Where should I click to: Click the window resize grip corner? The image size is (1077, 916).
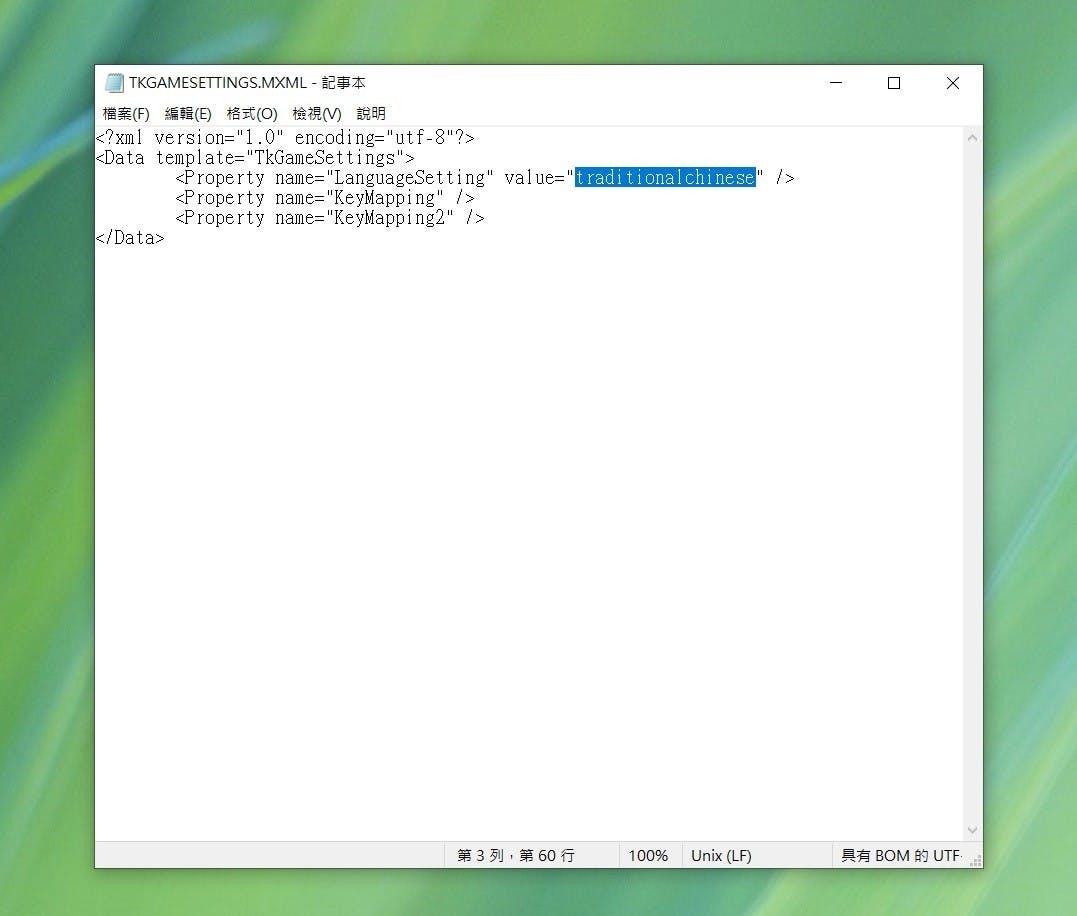tap(976, 861)
